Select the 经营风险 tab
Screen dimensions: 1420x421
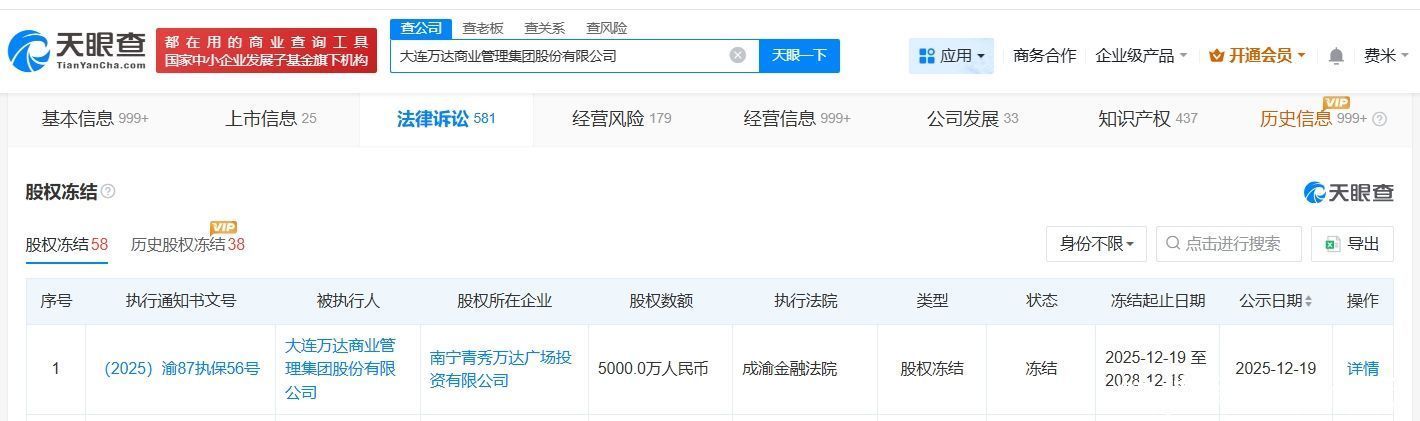pyautogui.click(x=621, y=119)
